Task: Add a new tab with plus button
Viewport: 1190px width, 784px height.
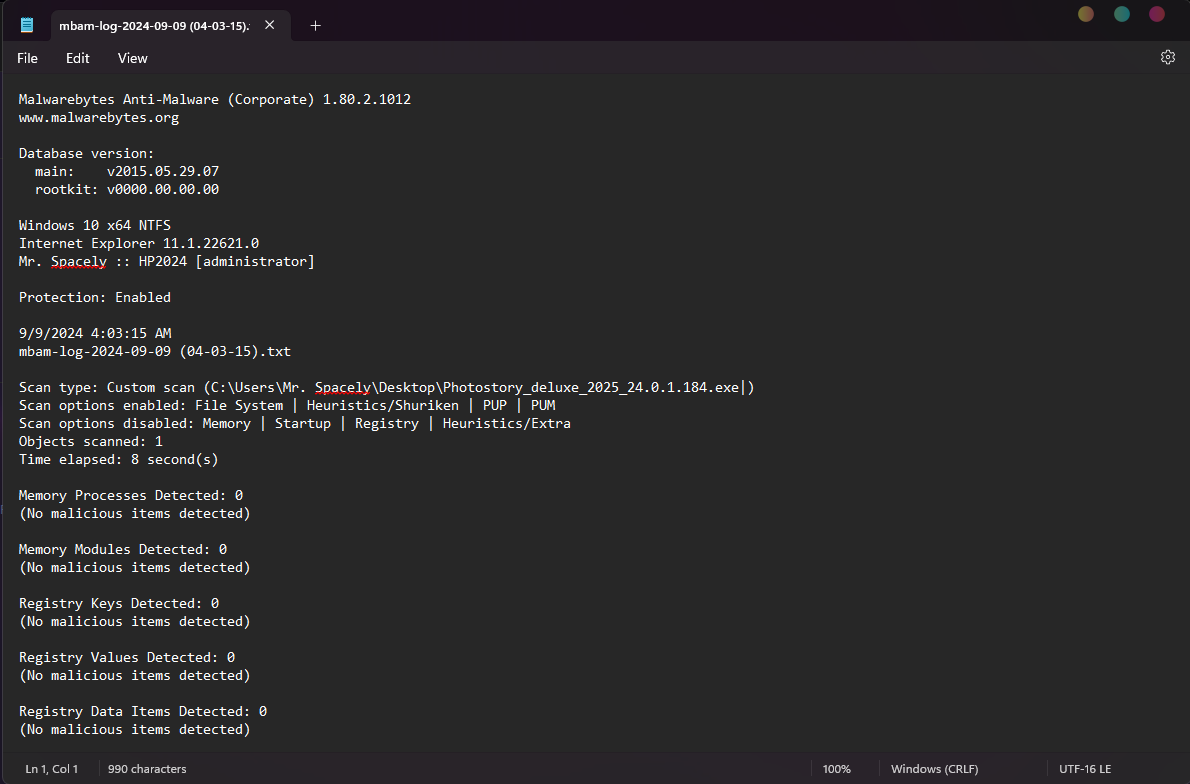Action: [316, 26]
